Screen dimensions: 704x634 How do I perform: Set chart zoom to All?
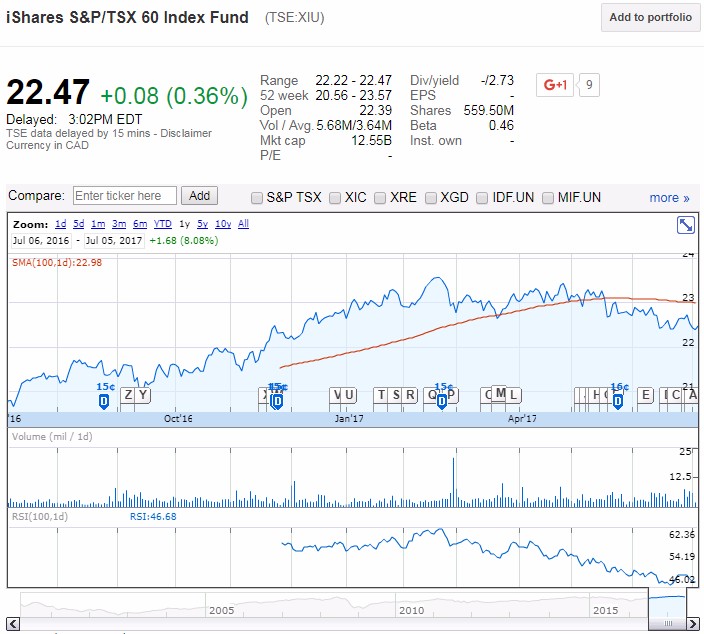243,224
